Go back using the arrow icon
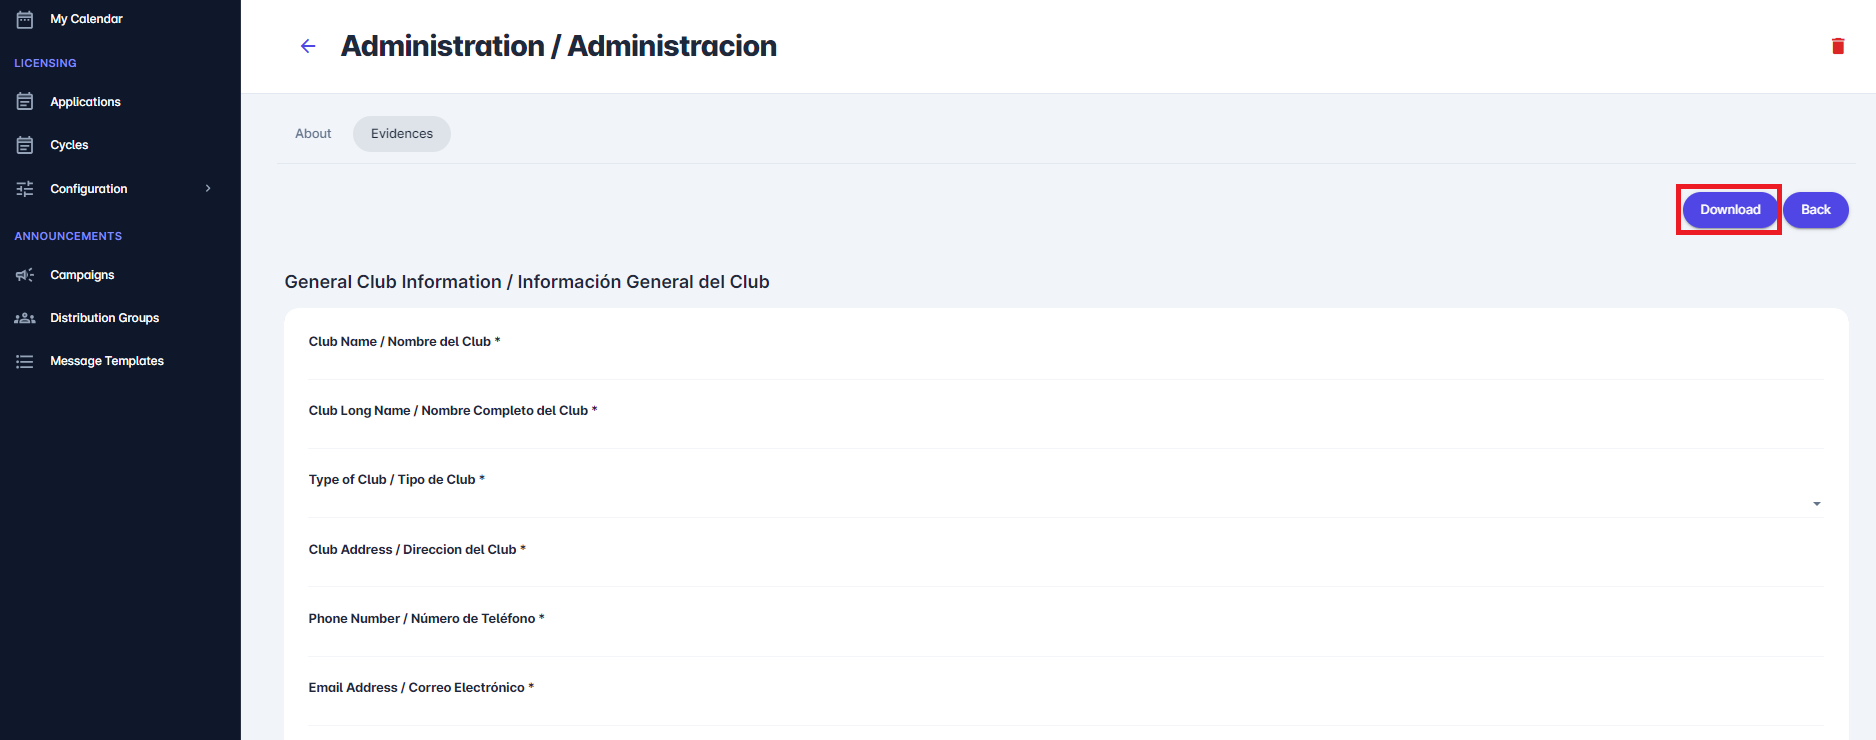 [308, 46]
